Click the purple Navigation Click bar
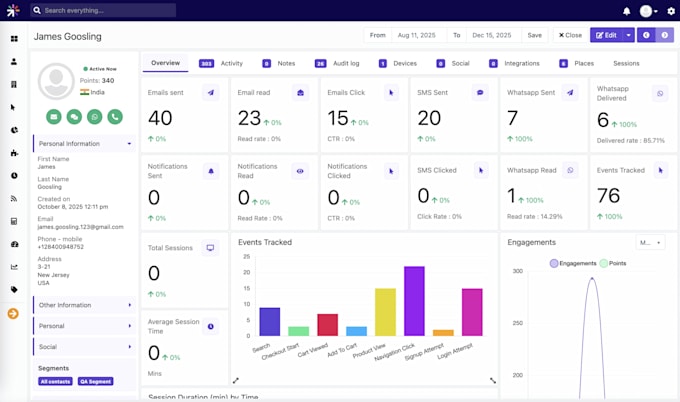680x402 pixels. (414, 301)
